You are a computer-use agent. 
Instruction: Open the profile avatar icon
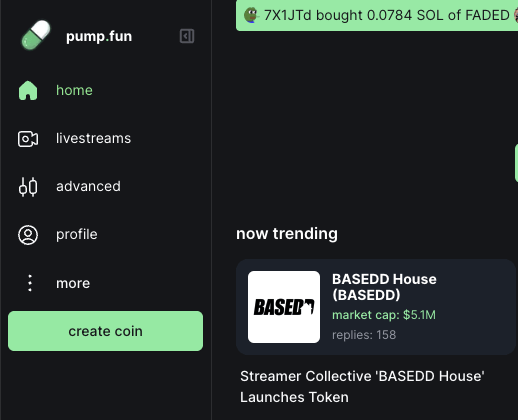(28, 235)
